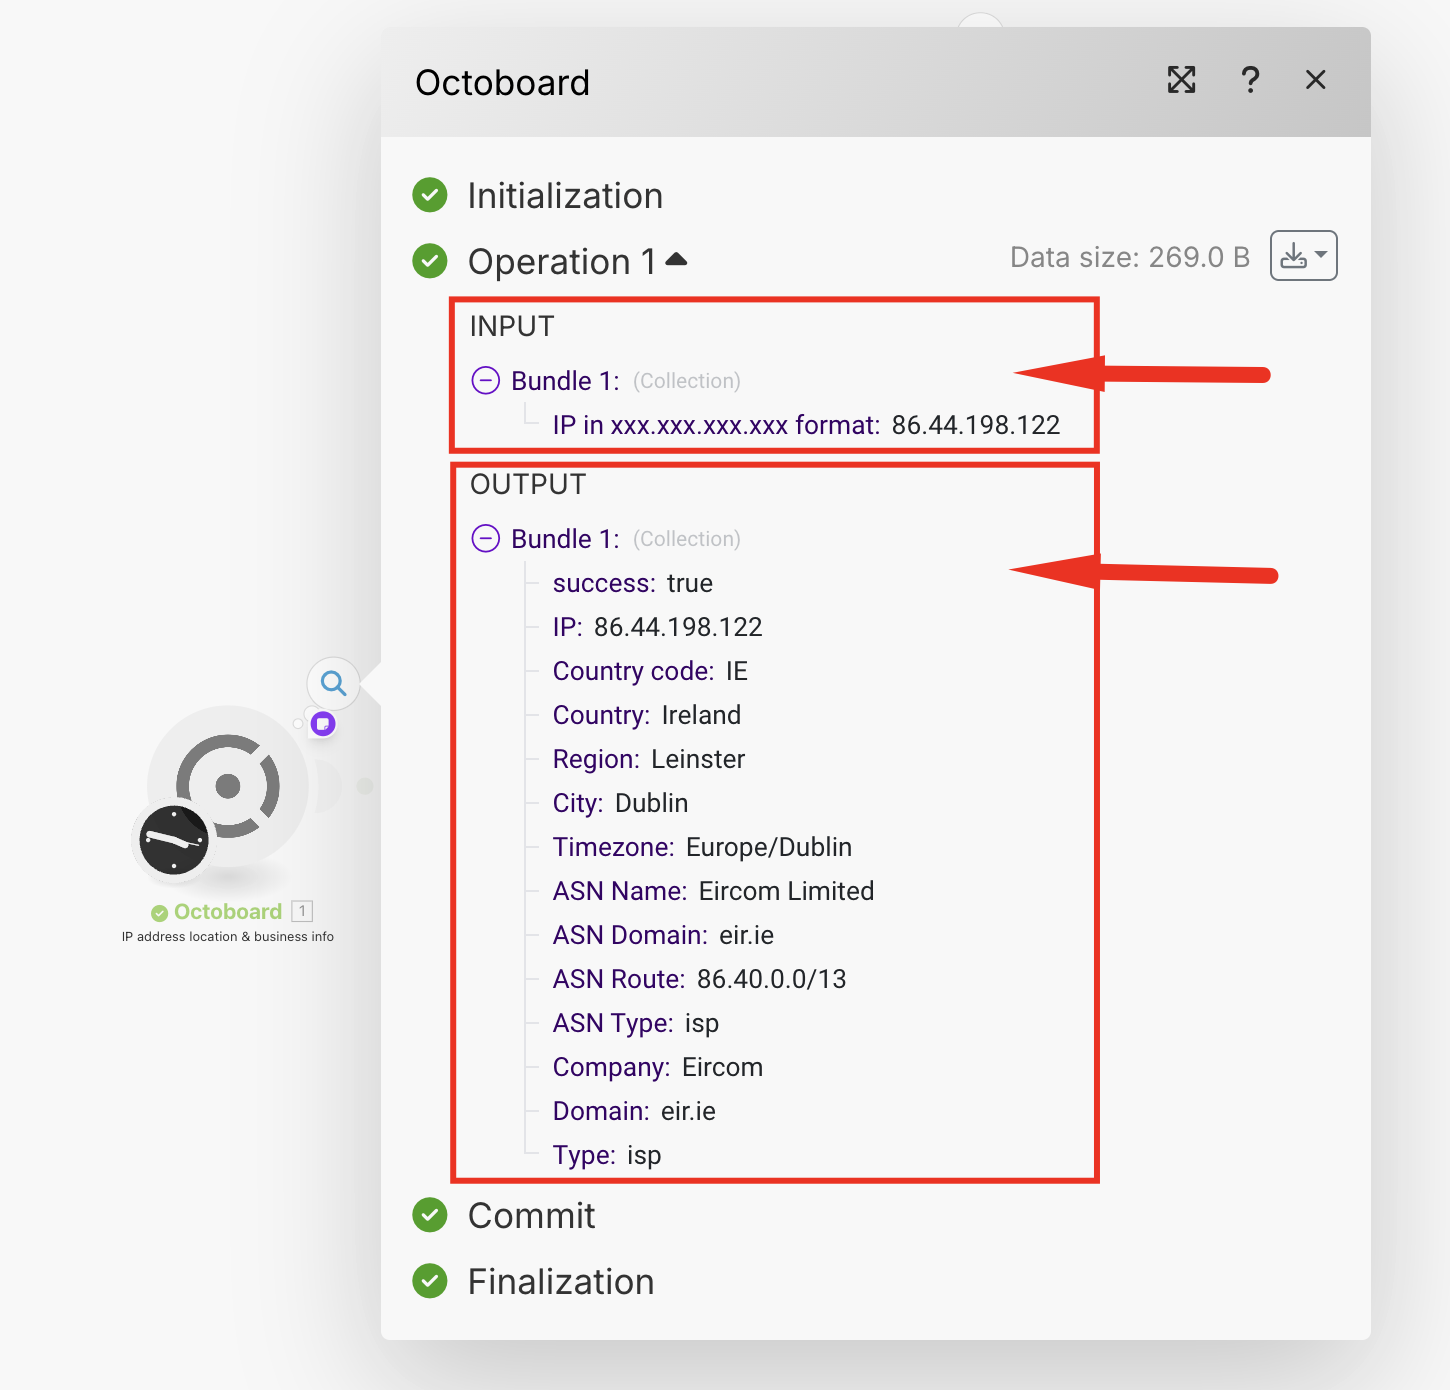Screen dimensions: 1450x1390
Task: Click the green checkmark beside Commit
Action: tap(430, 1216)
